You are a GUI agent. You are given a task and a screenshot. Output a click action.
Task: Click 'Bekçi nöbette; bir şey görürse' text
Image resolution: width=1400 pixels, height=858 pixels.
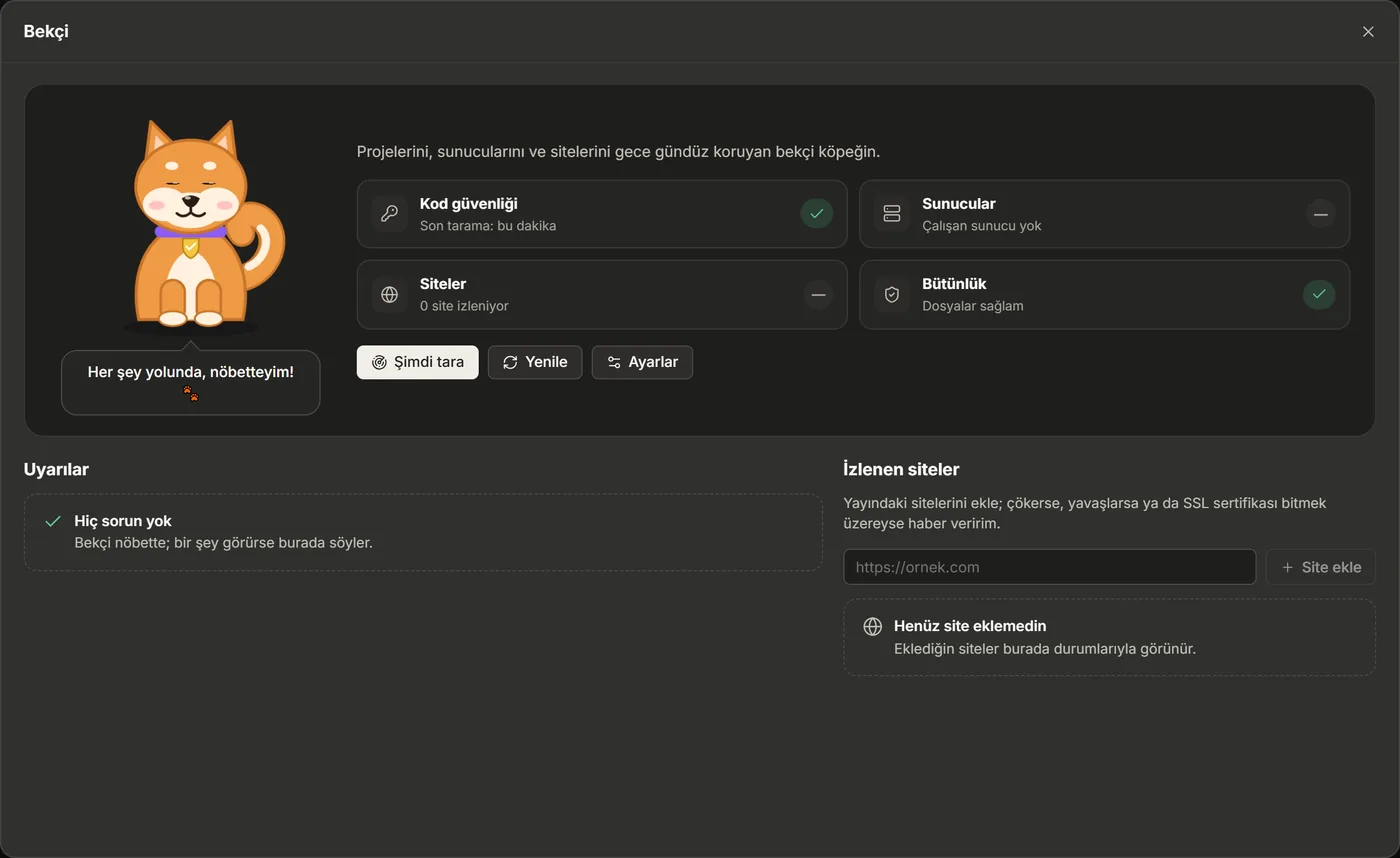coord(223,543)
